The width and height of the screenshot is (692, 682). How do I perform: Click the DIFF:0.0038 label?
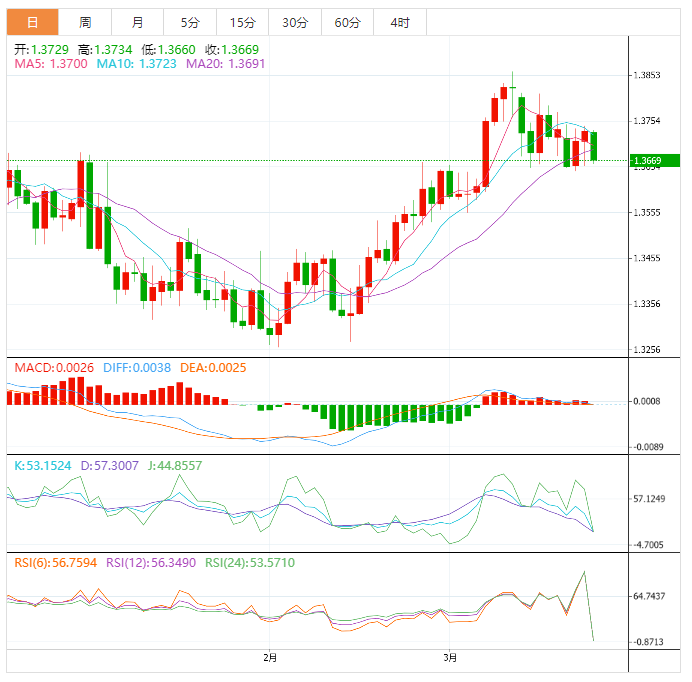pos(138,368)
